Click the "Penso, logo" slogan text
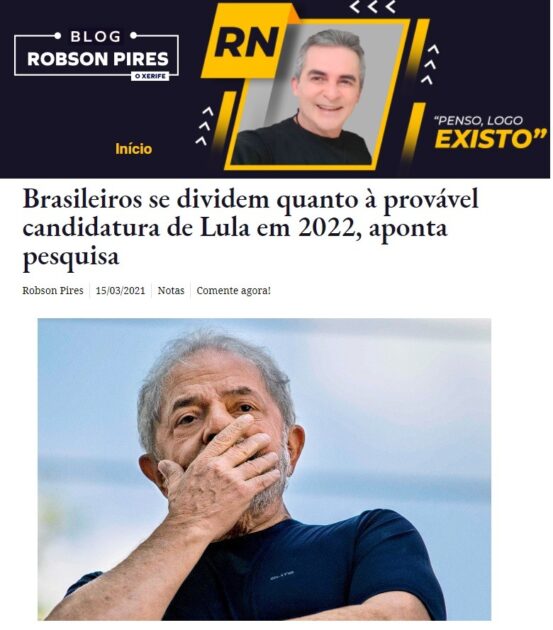 click(478, 120)
